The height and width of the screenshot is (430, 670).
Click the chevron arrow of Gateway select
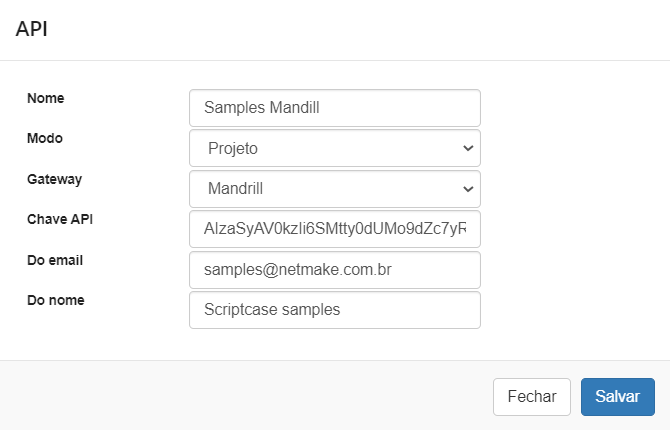pyautogui.click(x=467, y=188)
